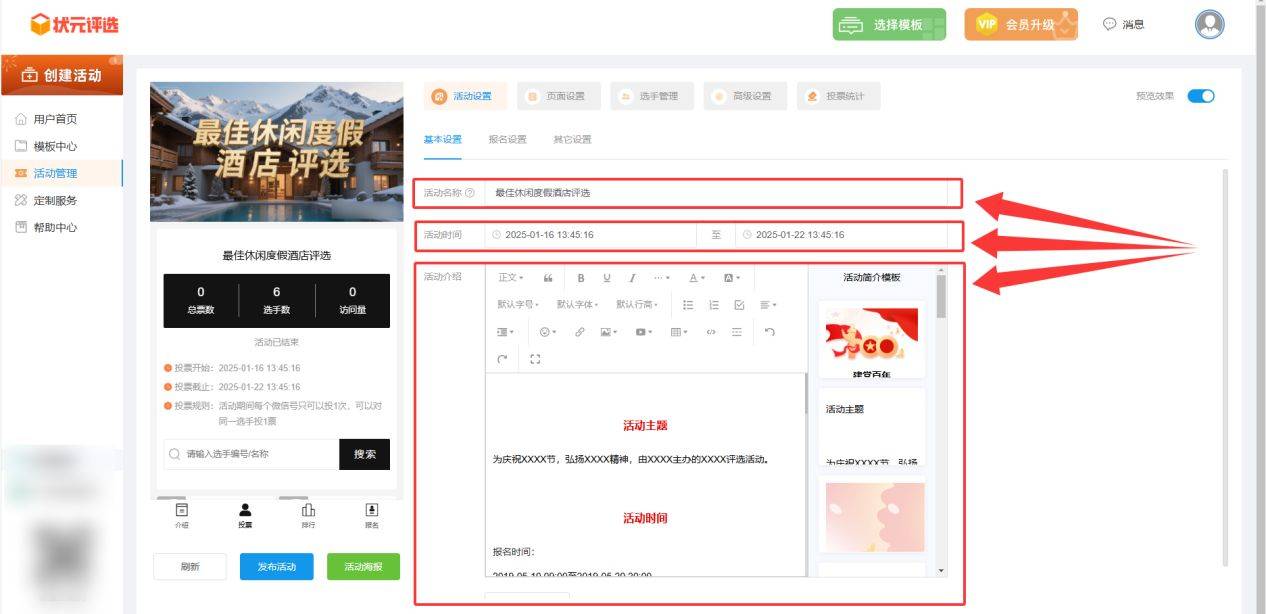Viewport: 1266px width, 614px height.
Task: Toggle the 预览效果 switch
Action: [1200, 96]
